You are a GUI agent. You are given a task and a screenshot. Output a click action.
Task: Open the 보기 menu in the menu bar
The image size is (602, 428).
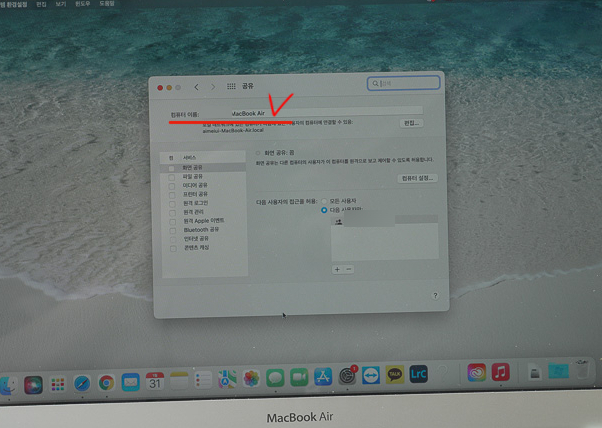tap(61, 4)
